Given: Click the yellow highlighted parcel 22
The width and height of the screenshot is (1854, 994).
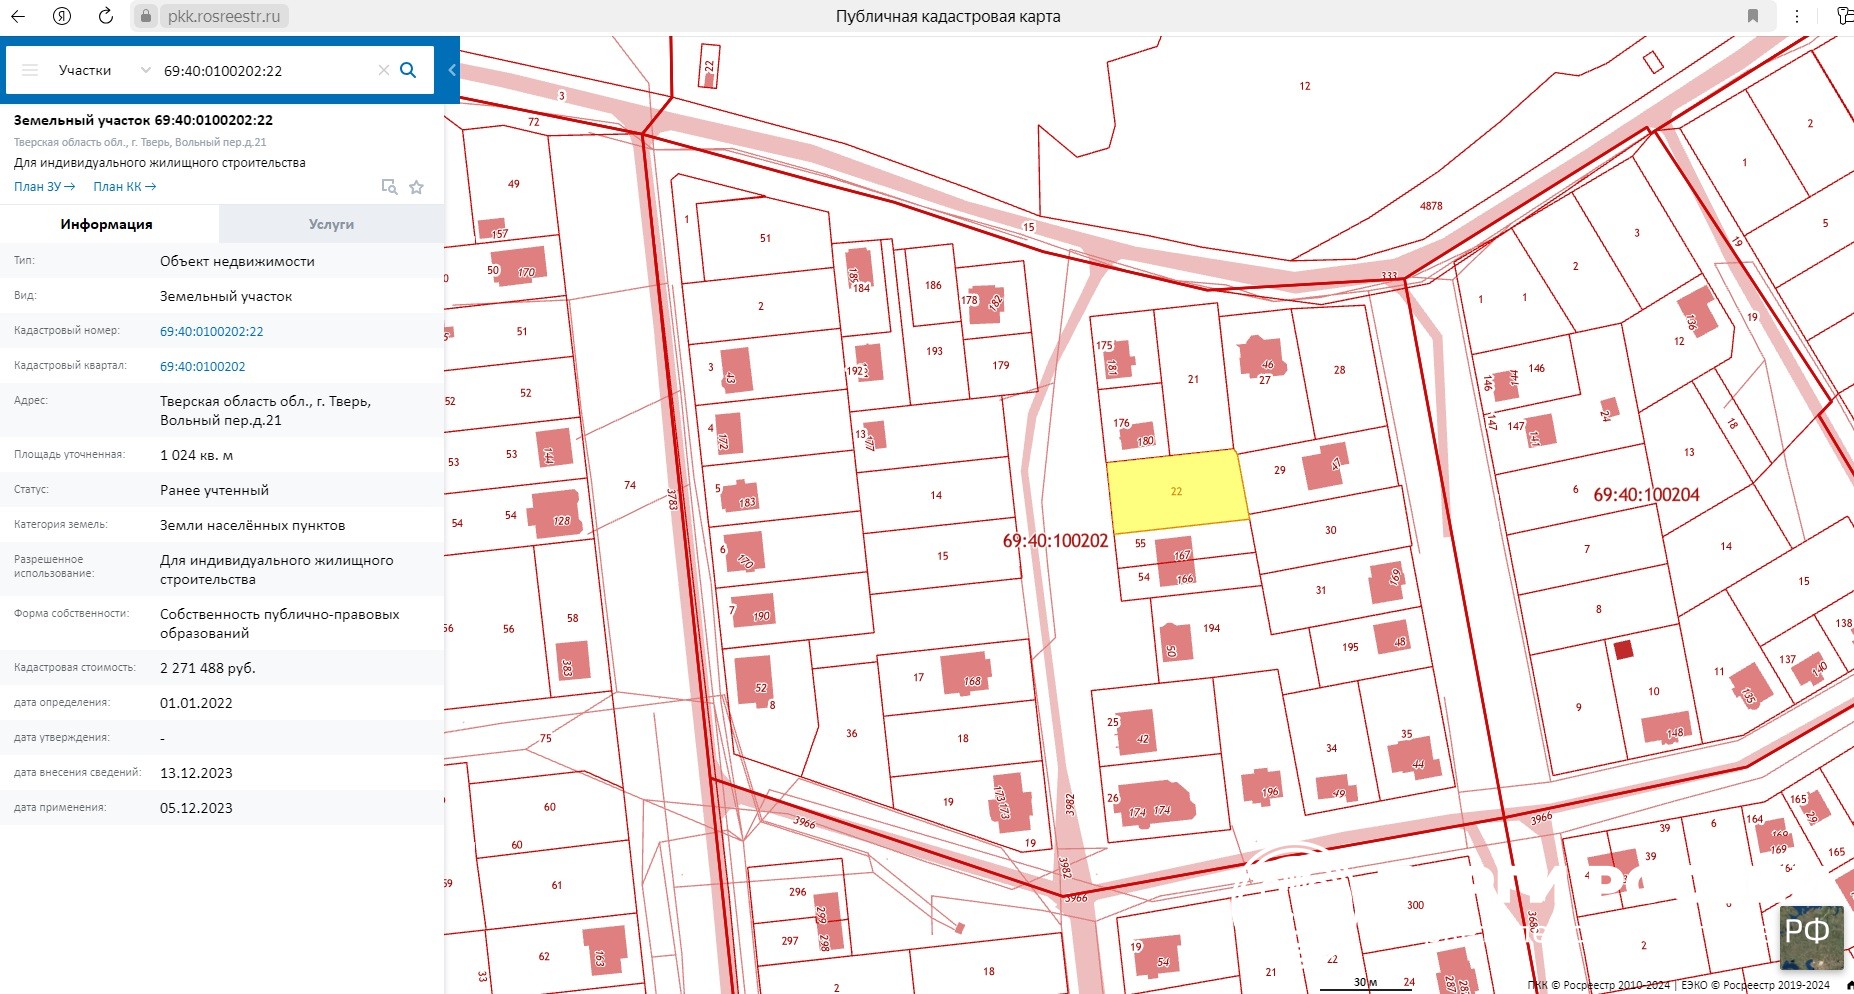Looking at the screenshot, I should (x=1176, y=491).
